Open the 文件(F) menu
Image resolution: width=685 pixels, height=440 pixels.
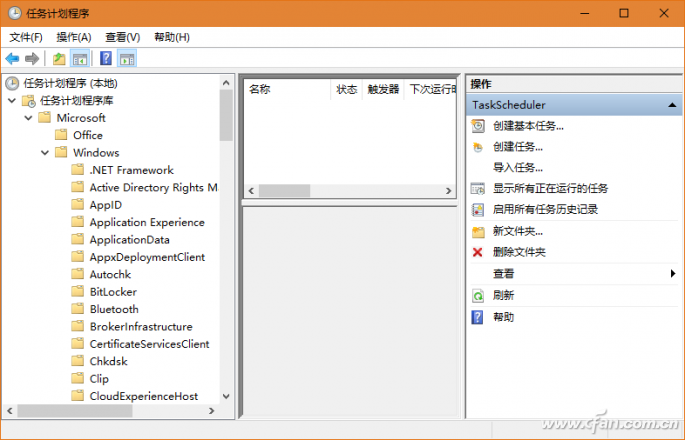pyautogui.click(x=26, y=38)
